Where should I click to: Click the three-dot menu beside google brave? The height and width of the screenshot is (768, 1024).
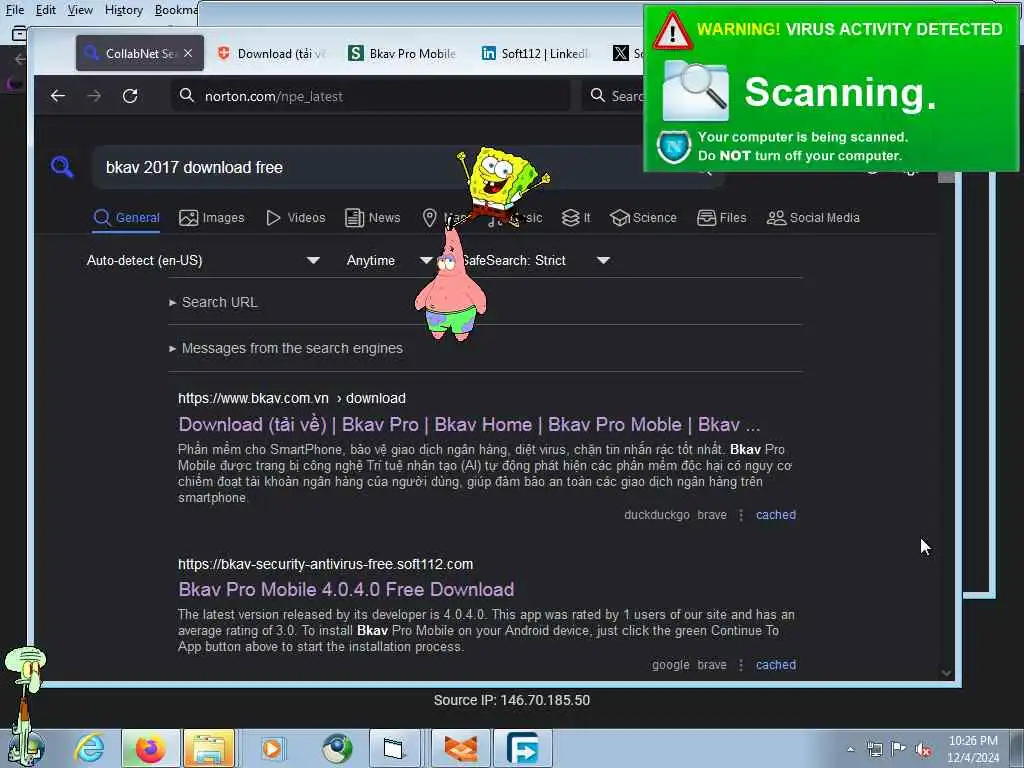point(741,665)
